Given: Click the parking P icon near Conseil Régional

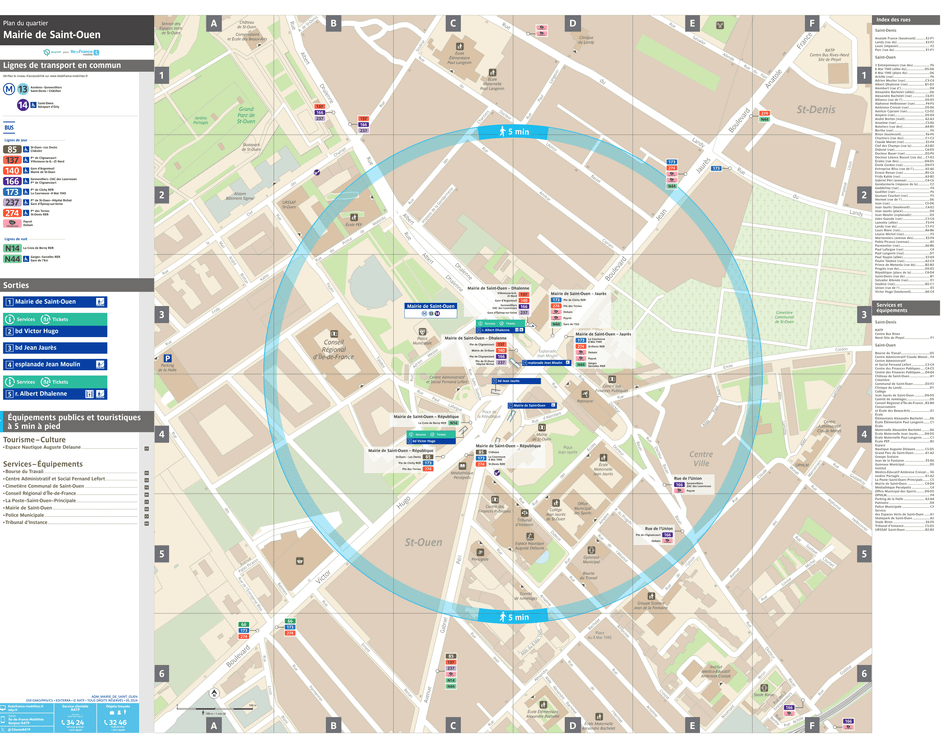Looking at the screenshot, I should pos(168,358).
